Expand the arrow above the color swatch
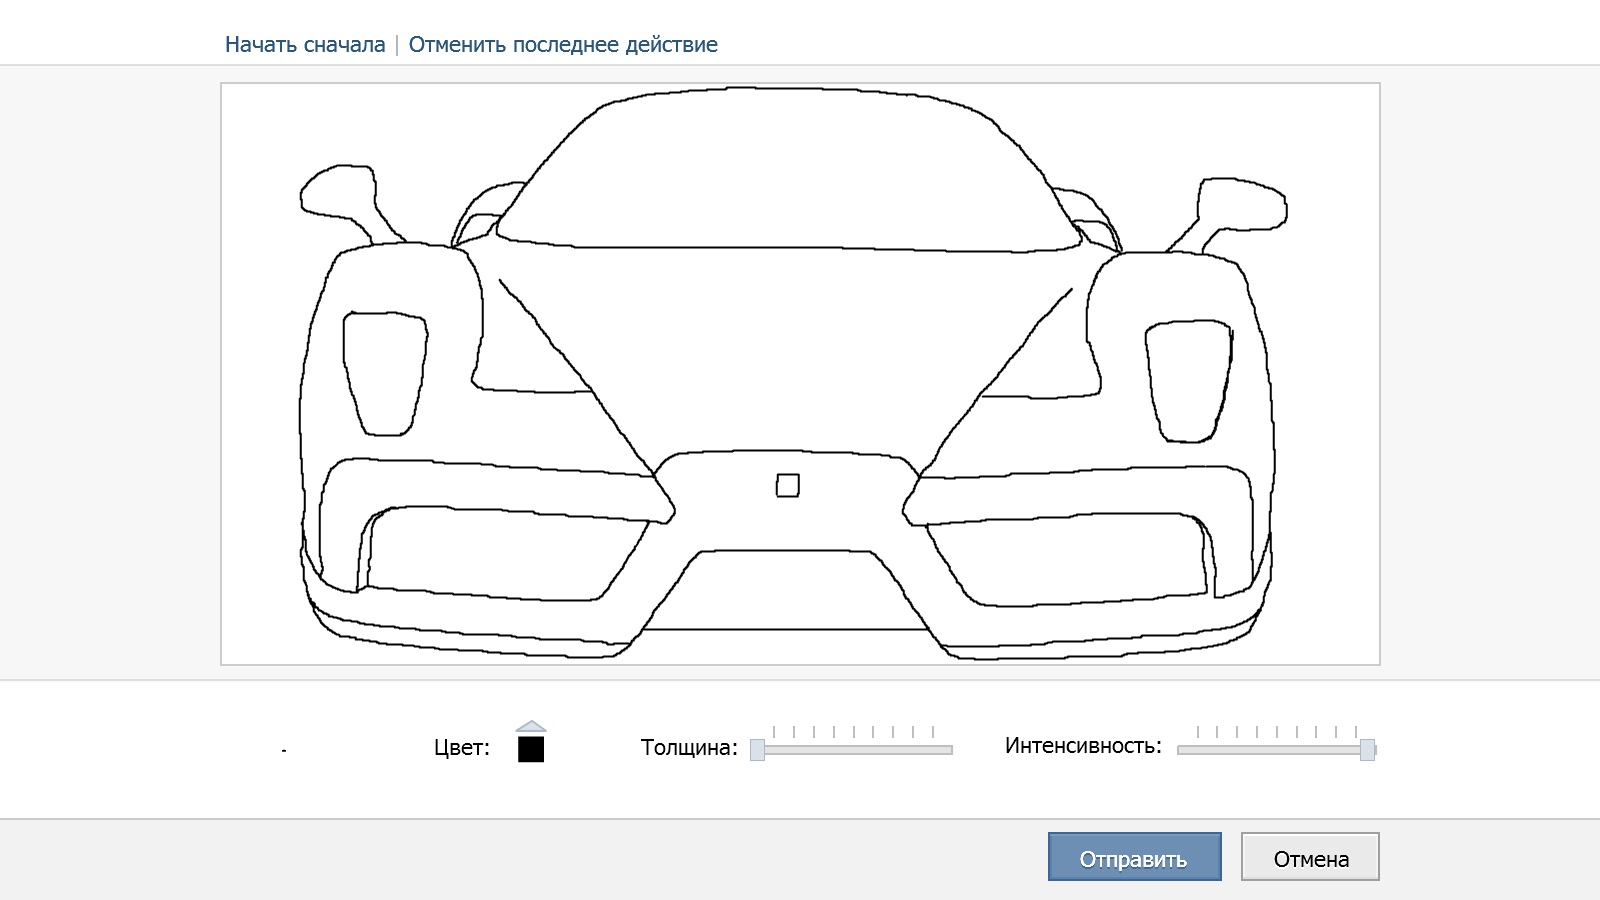This screenshot has height=900, width=1600. pyautogui.click(x=531, y=727)
